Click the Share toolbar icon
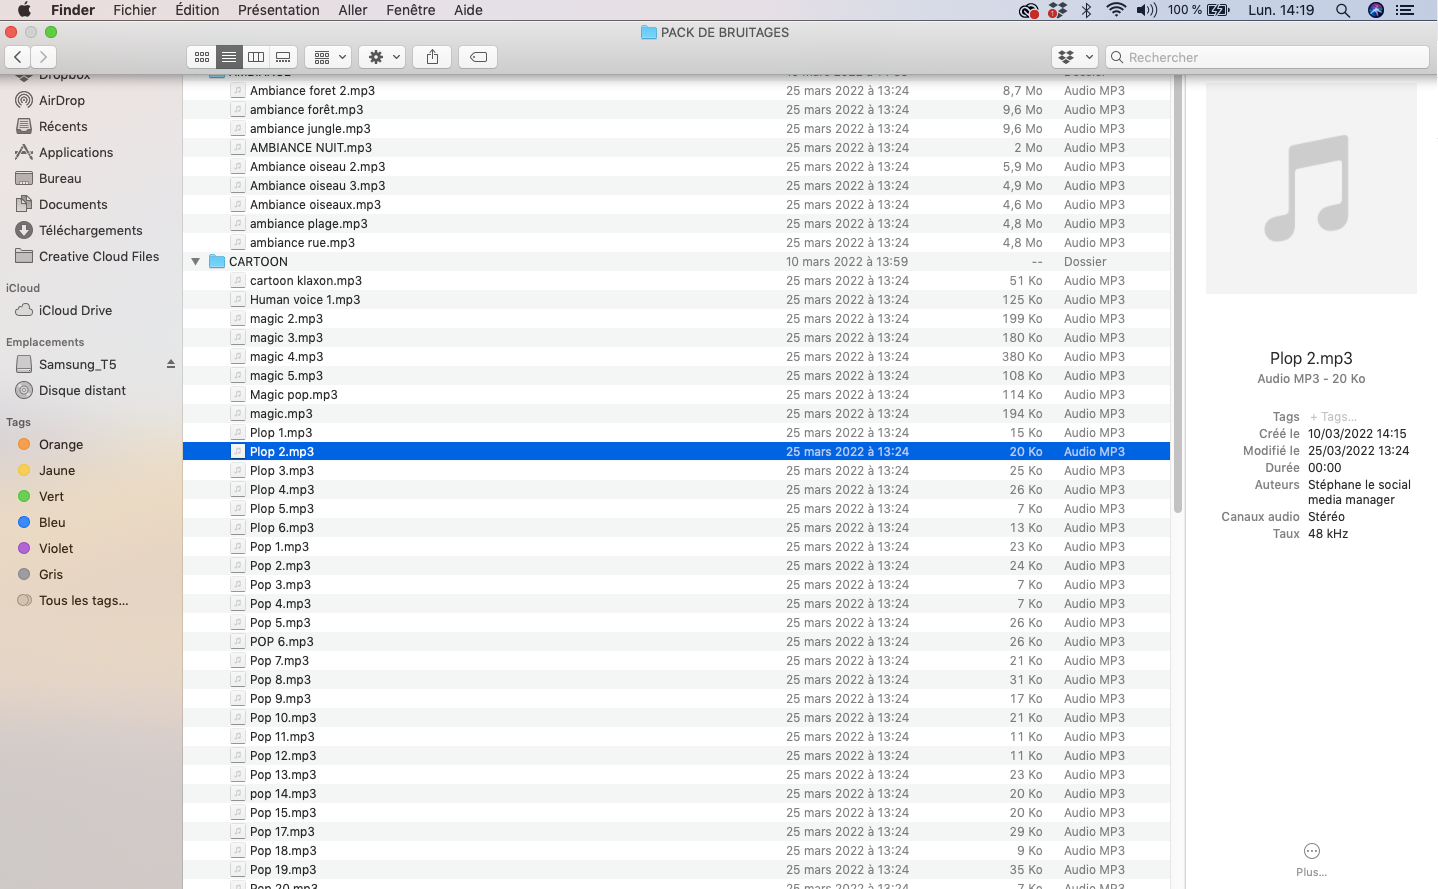 [x=432, y=57]
